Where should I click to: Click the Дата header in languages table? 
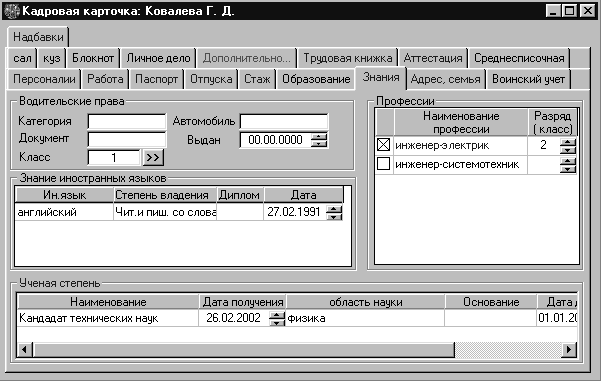303,195
